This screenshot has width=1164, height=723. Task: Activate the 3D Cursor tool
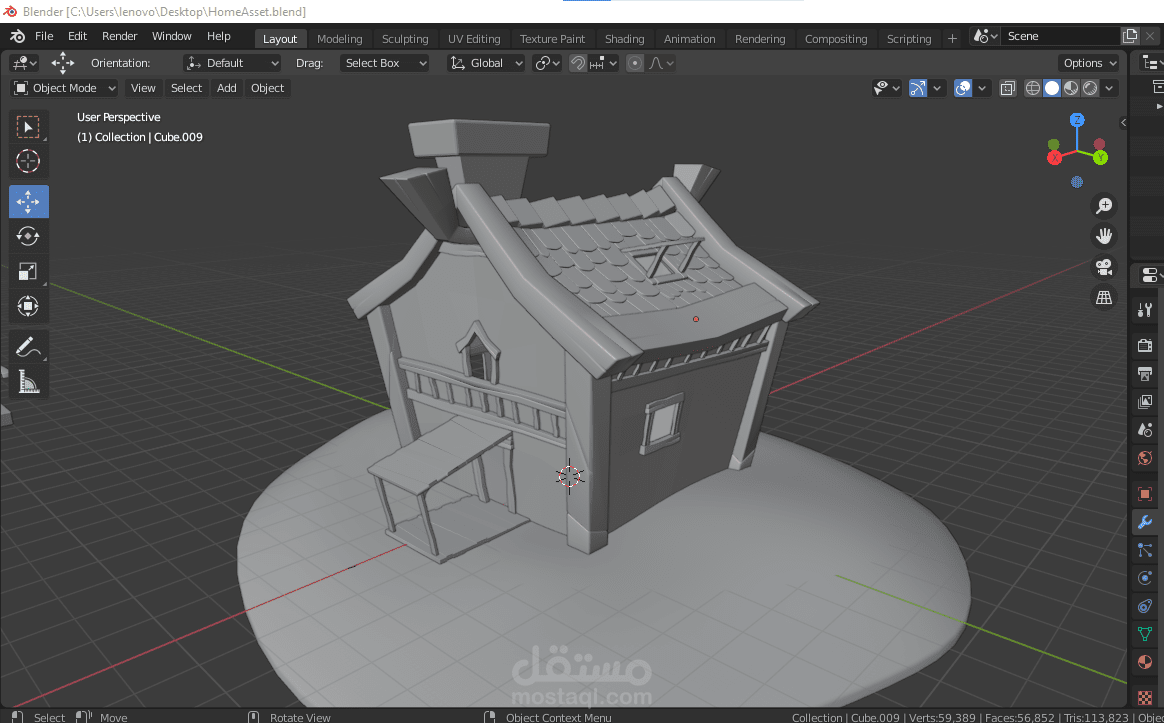click(28, 161)
